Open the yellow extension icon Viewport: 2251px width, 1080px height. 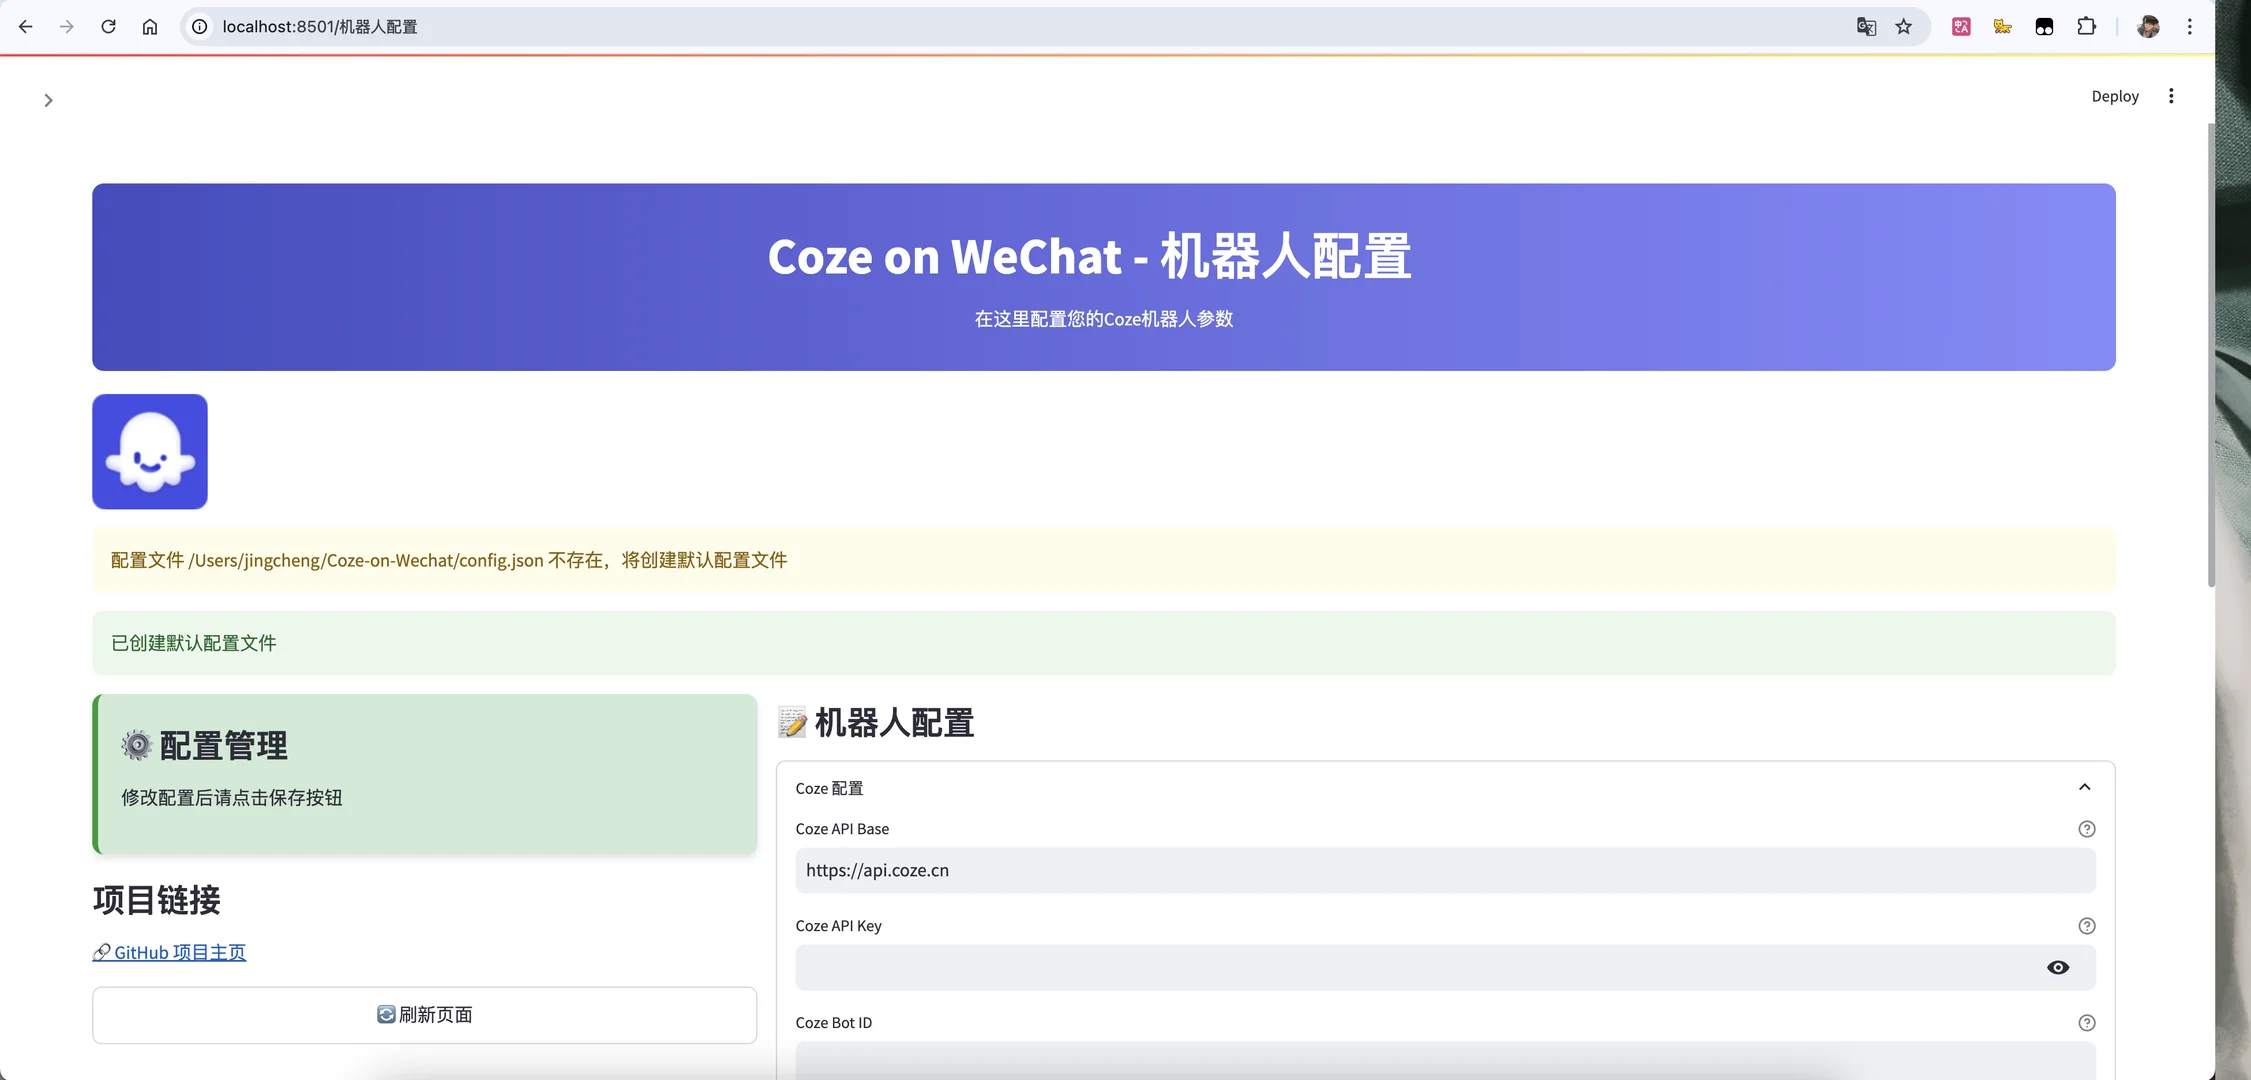tap(2002, 27)
